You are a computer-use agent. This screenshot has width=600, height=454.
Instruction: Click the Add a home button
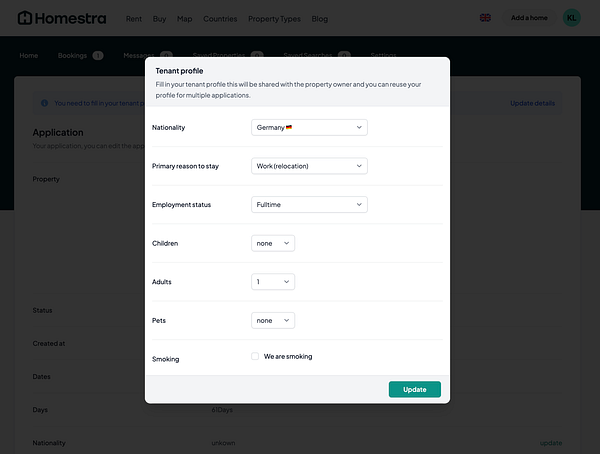pos(529,18)
